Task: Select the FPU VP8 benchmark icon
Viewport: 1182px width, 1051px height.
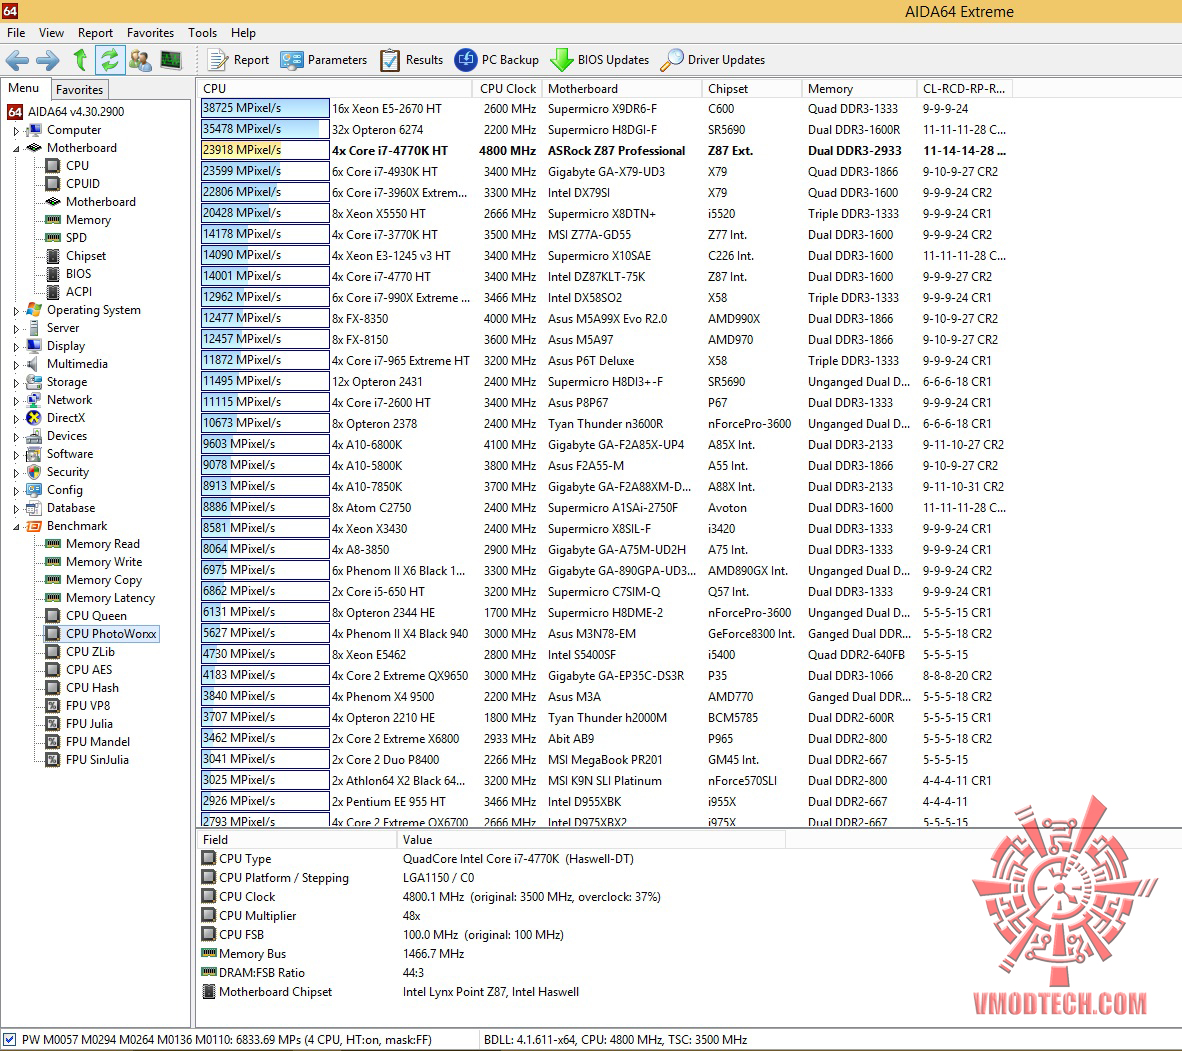Action: [53, 706]
